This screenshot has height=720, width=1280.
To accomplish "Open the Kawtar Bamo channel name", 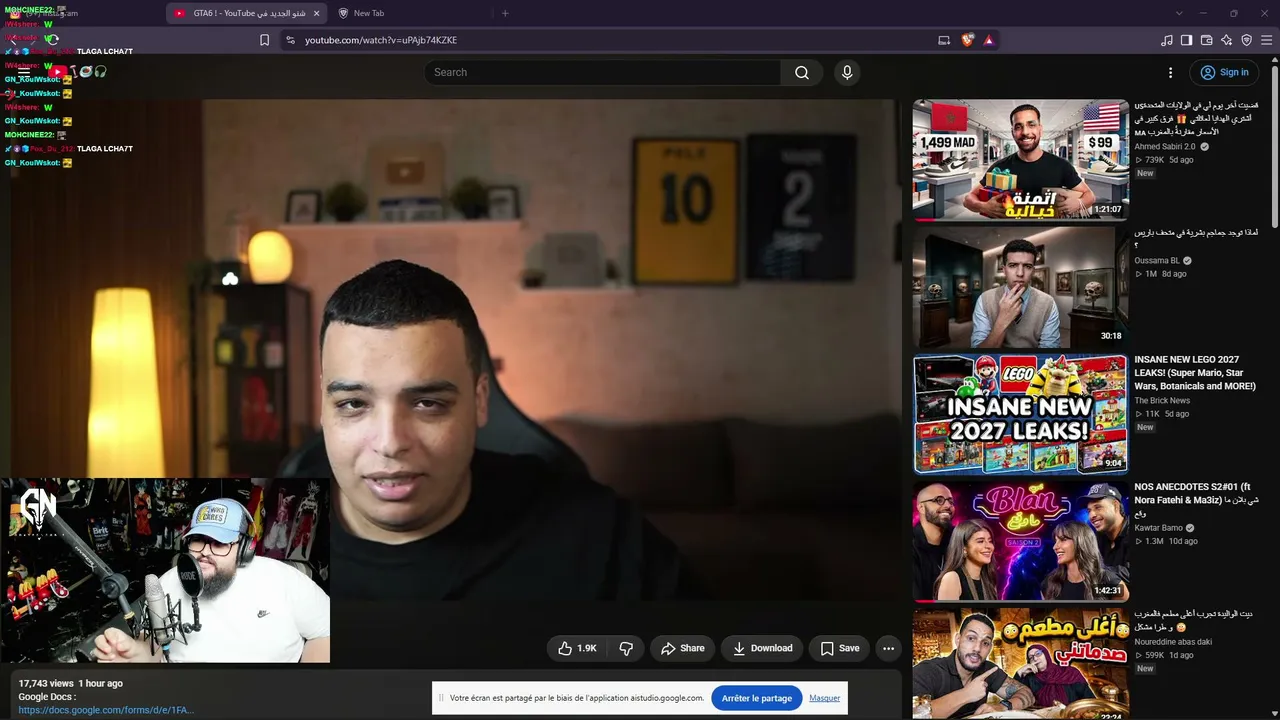I will pyautogui.click(x=1158, y=528).
